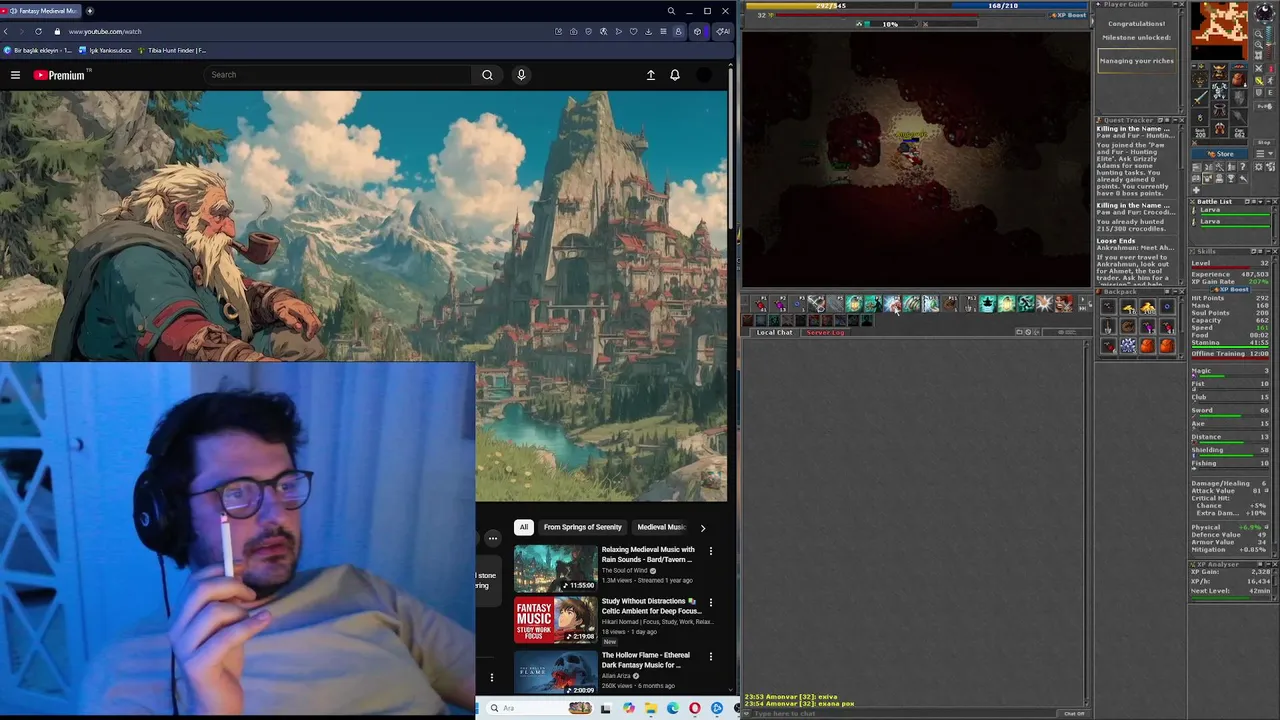Open a new browser tab
1280x720 pixels.
90,11
